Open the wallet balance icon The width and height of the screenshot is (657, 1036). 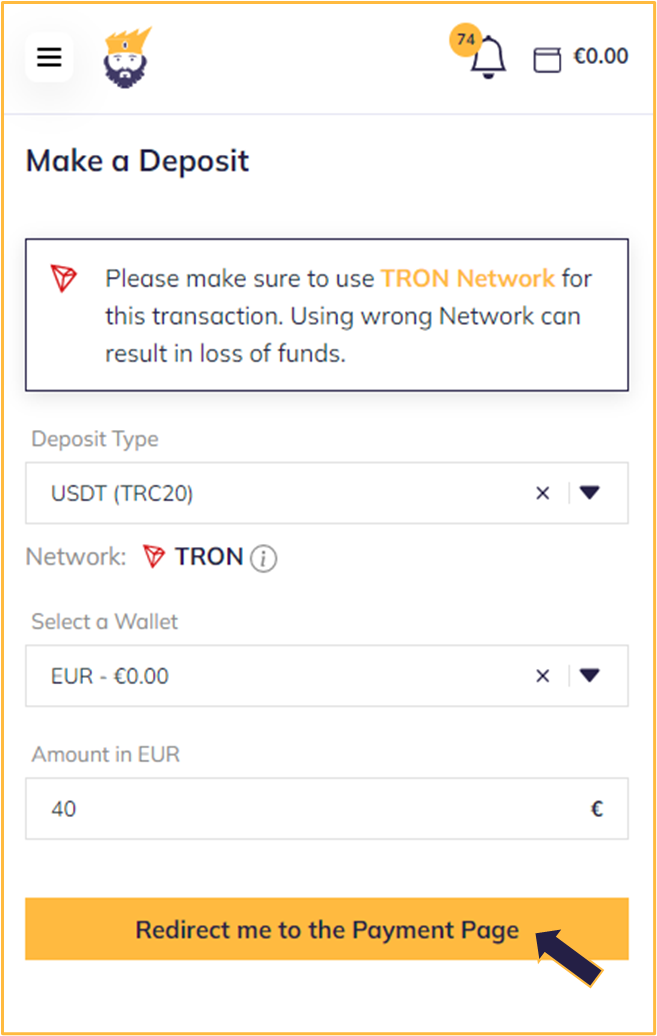(x=547, y=59)
